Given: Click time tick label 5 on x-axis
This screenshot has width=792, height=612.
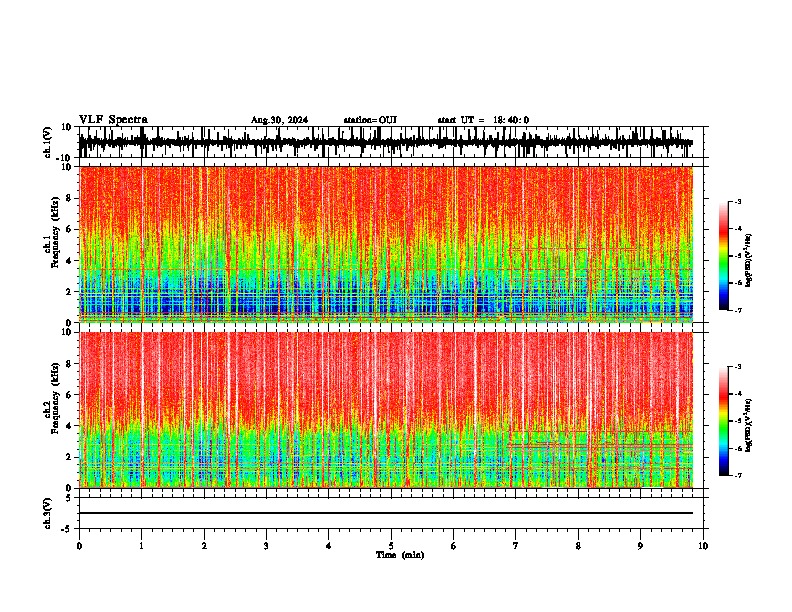Looking at the screenshot, I should (x=391, y=546).
